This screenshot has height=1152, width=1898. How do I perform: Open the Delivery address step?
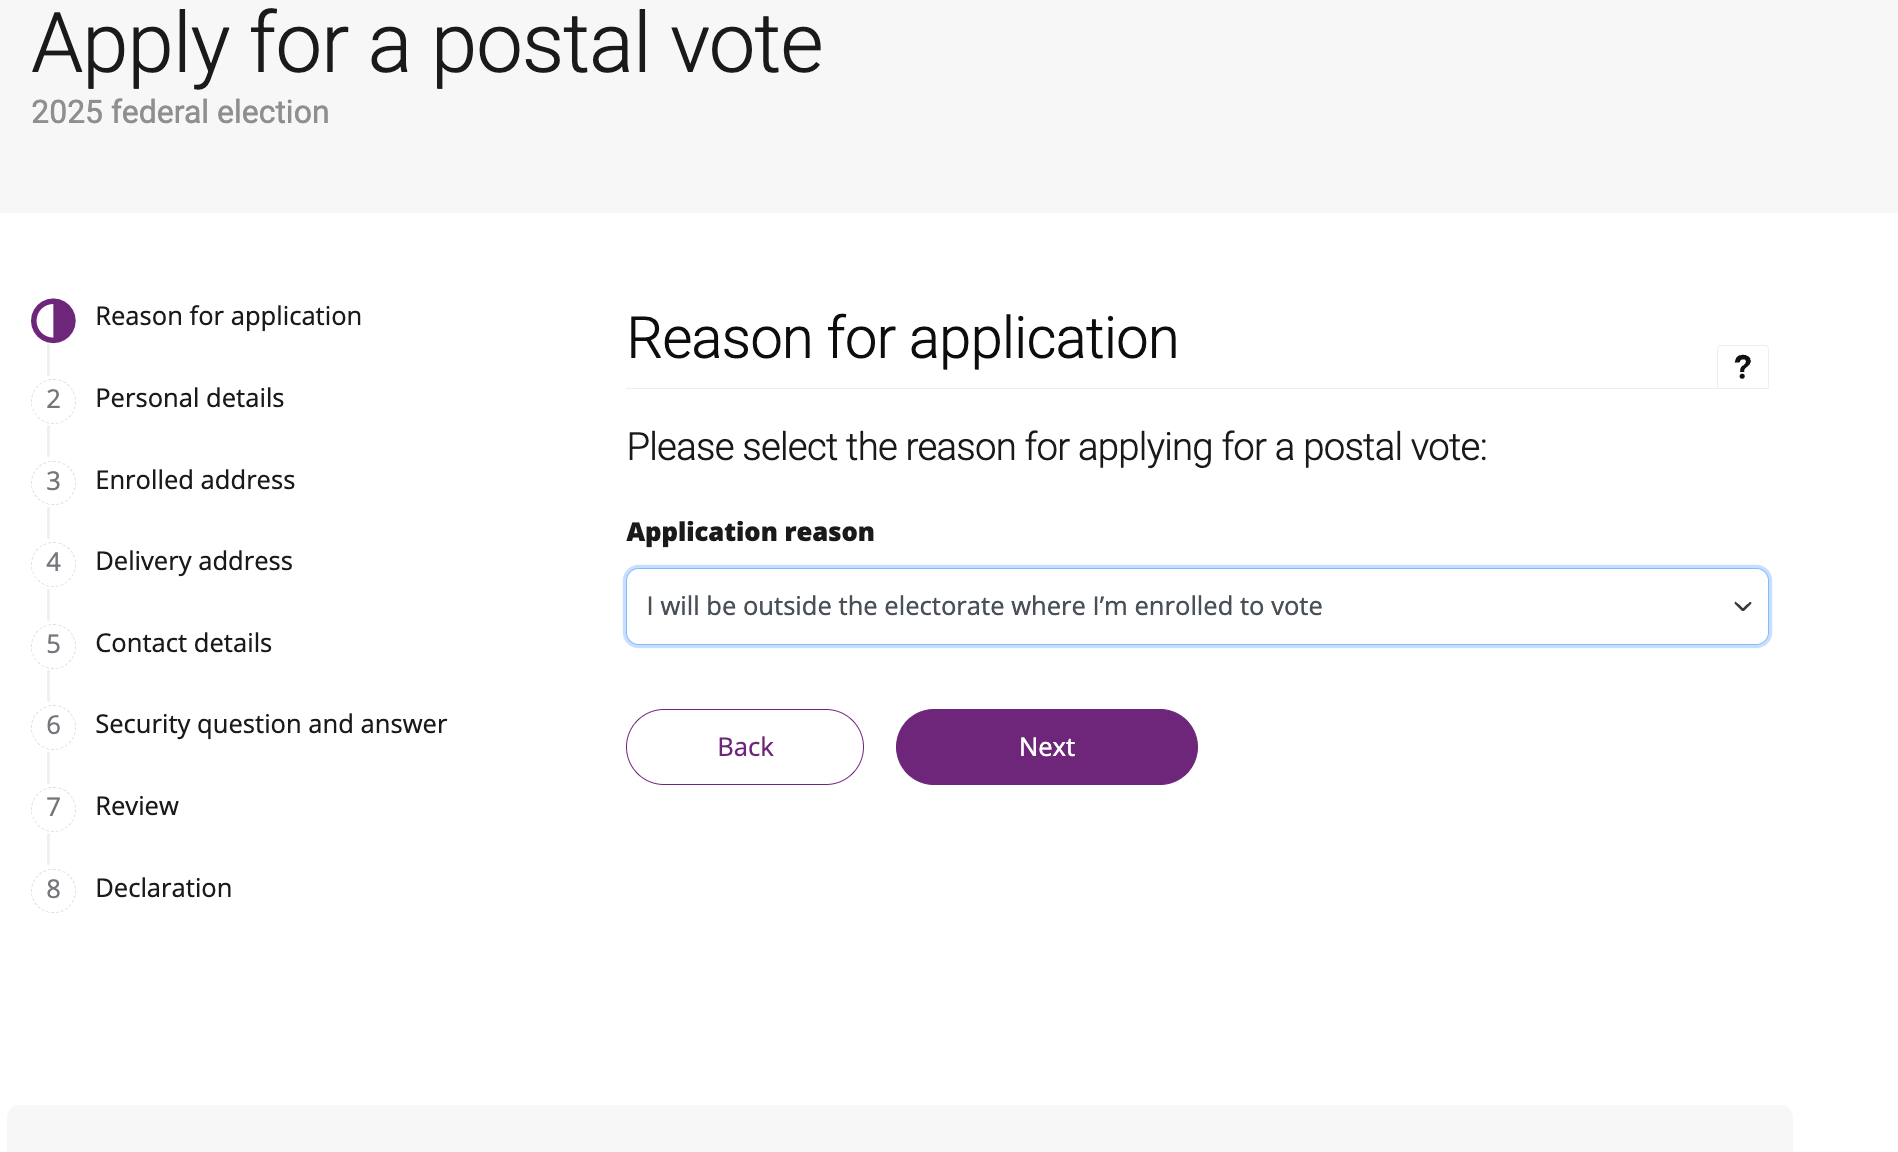coord(194,561)
